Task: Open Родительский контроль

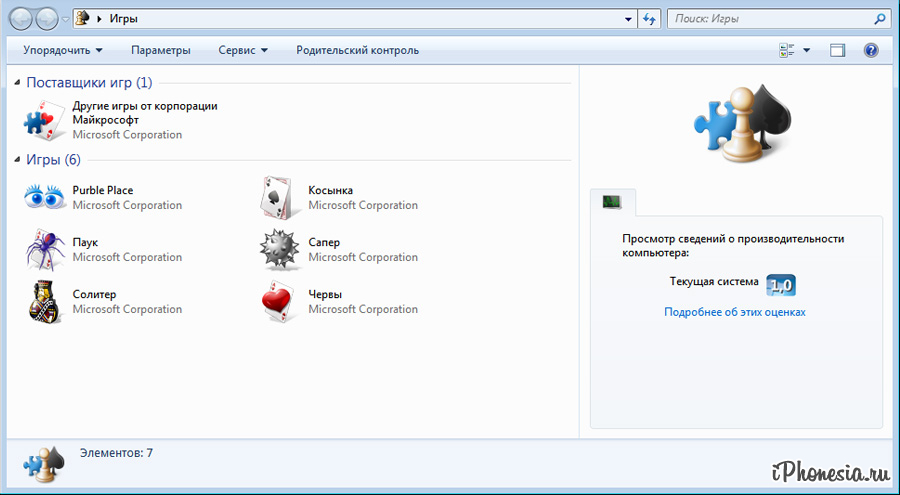Action: pyautogui.click(x=358, y=50)
